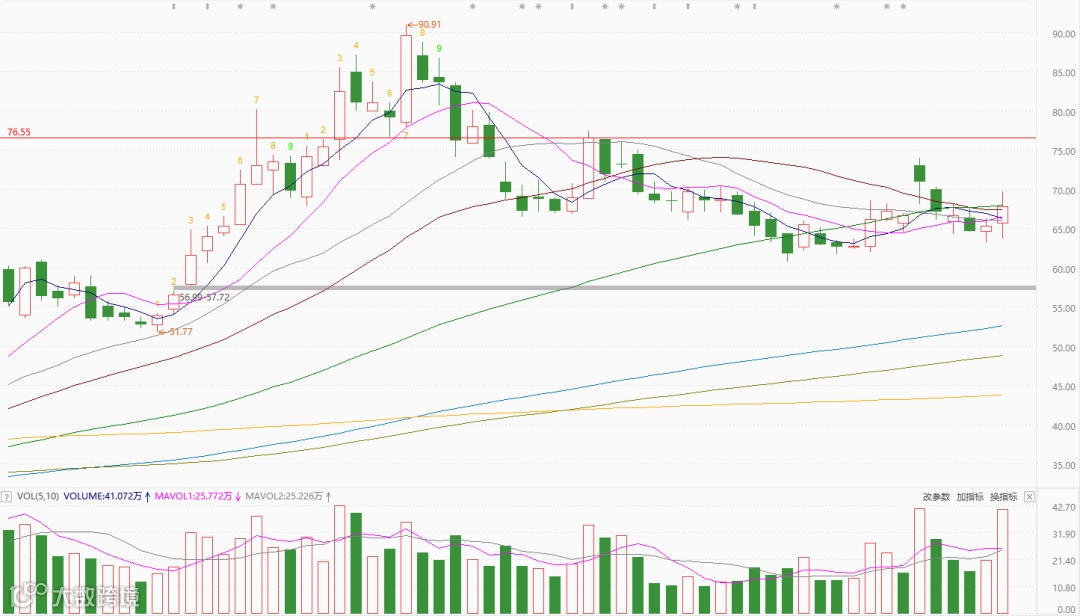Click the 90.00 price axis label
The height and width of the screenshot is (616, 1080).
coord(1062,34)
